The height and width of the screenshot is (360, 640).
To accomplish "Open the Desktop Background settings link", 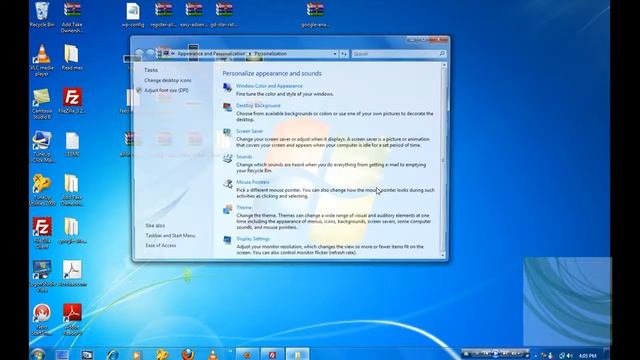I will pyautogui.click(x=258, y=106).
